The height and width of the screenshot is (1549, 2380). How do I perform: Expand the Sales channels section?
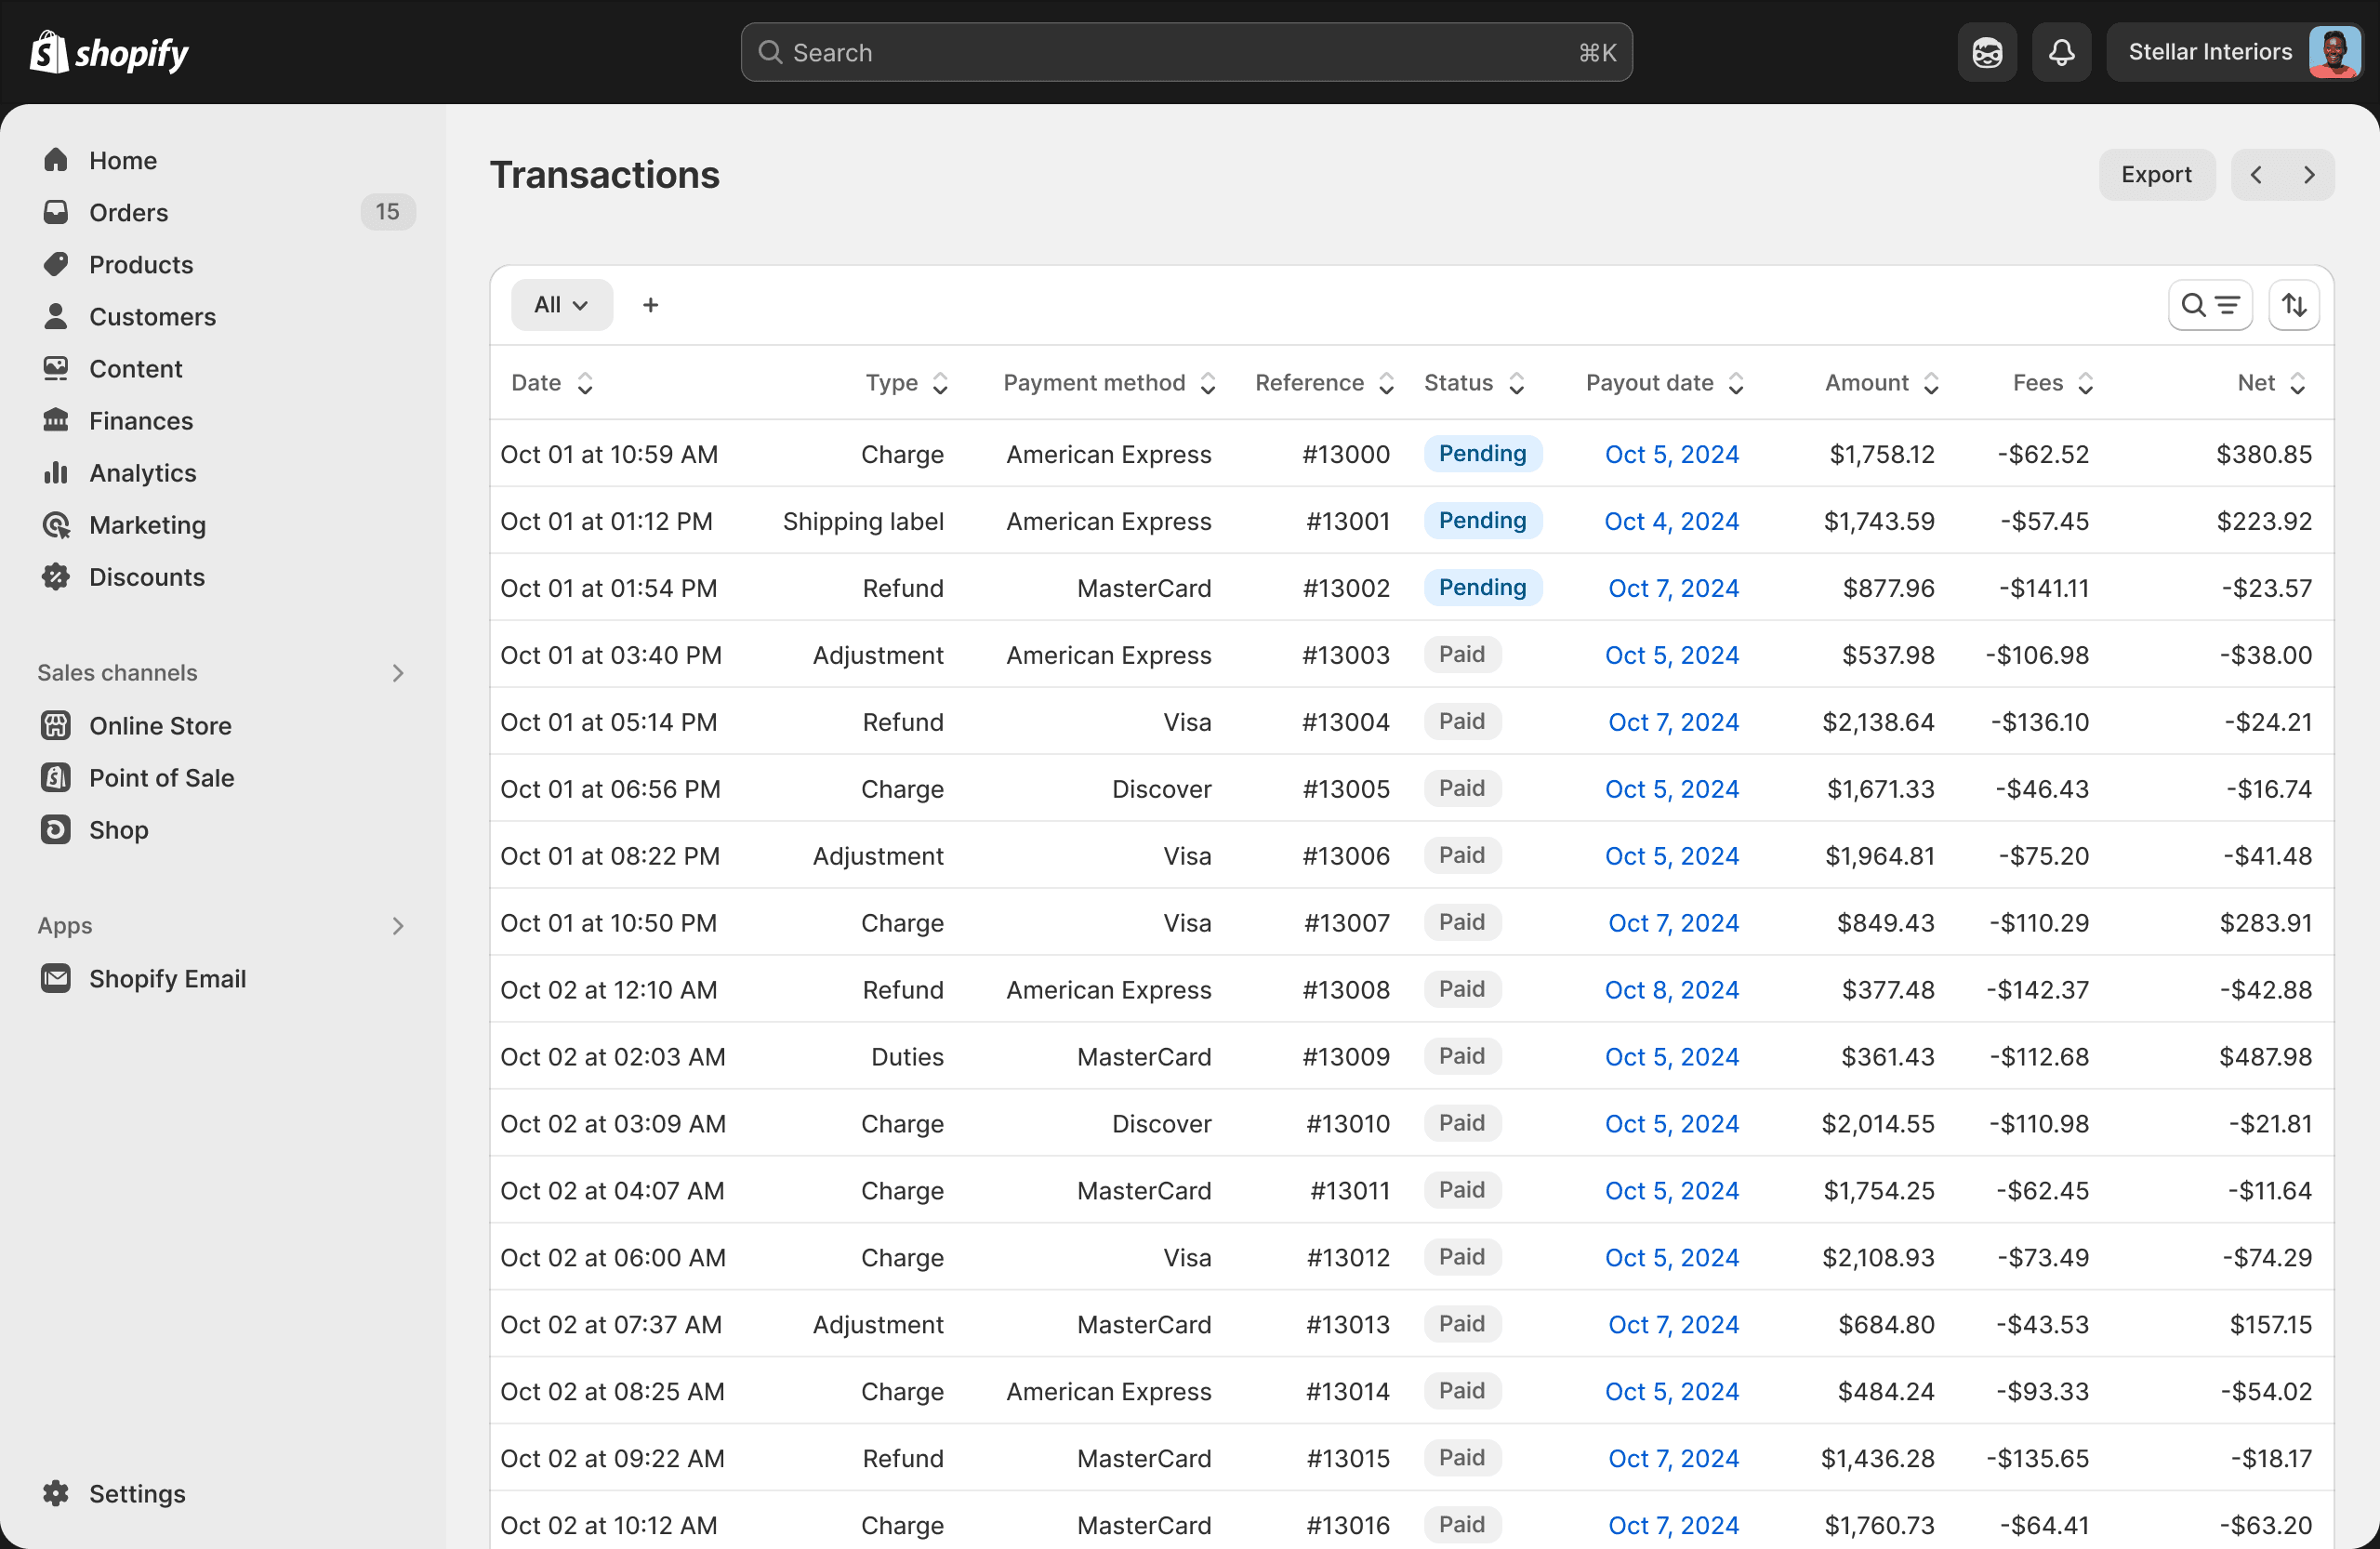tap(398, 672)
